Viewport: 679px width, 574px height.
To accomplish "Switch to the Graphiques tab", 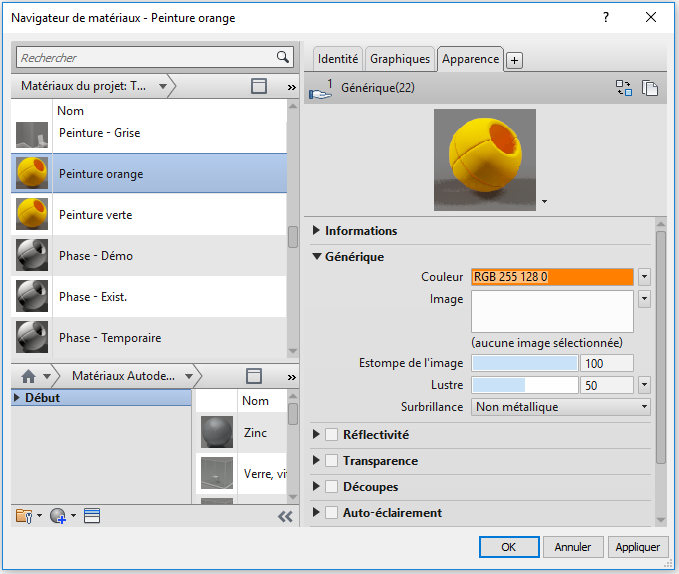I will pos(400,59).
